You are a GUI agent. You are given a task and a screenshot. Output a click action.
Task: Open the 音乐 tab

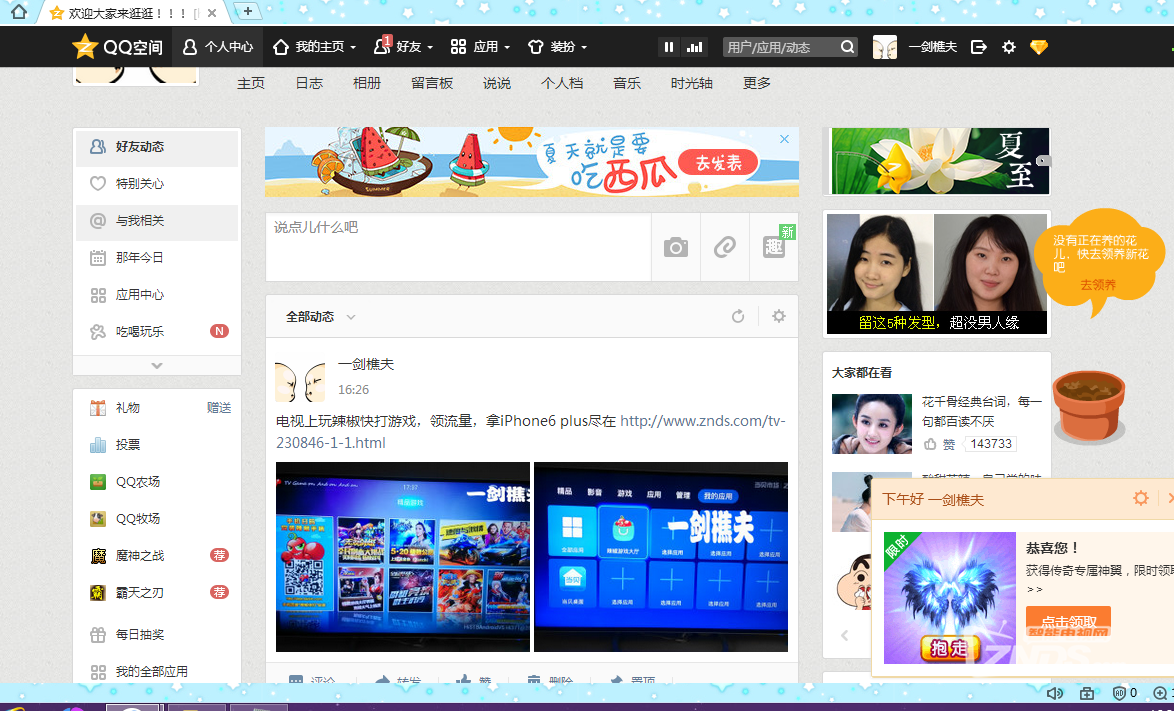pyautogui.click(x=627, y=83)
